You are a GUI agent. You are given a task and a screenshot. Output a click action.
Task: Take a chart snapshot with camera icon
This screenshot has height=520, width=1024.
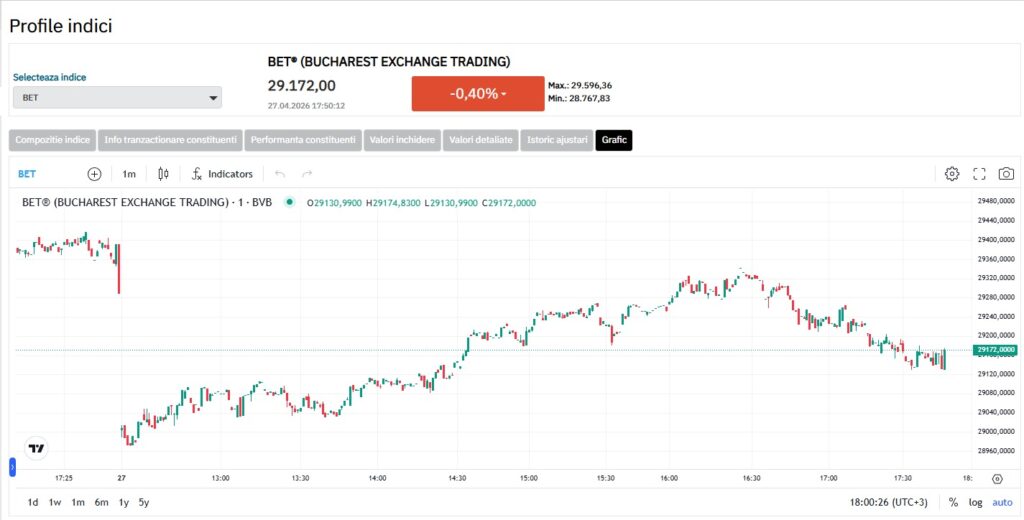tap(1006, 174)
